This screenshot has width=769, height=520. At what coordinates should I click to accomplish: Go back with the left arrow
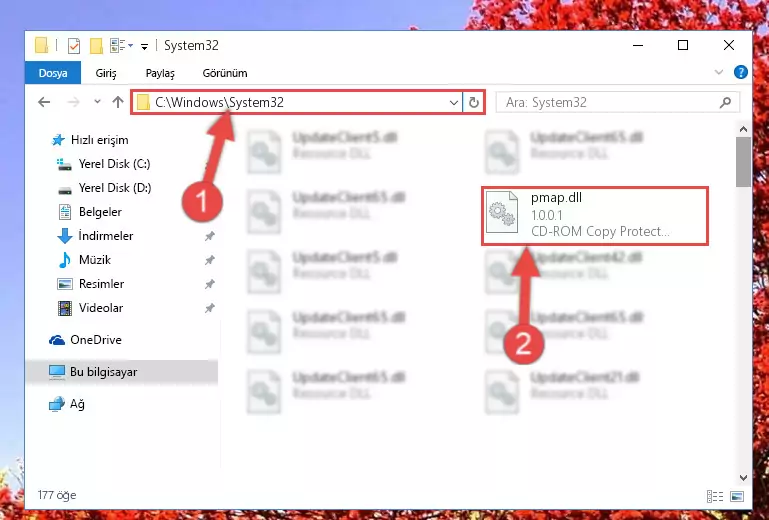(44, 102)
